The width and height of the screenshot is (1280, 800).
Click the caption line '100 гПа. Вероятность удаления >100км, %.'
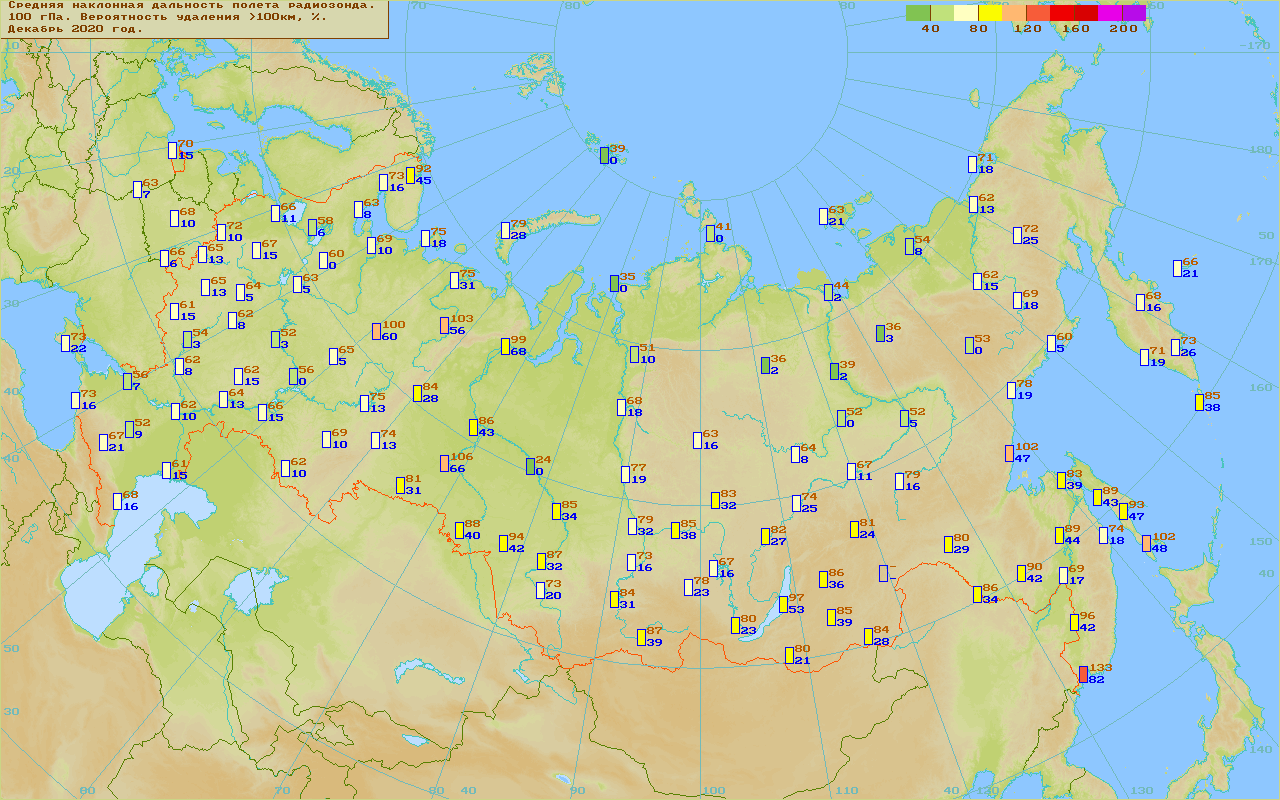tap(168, 17)
